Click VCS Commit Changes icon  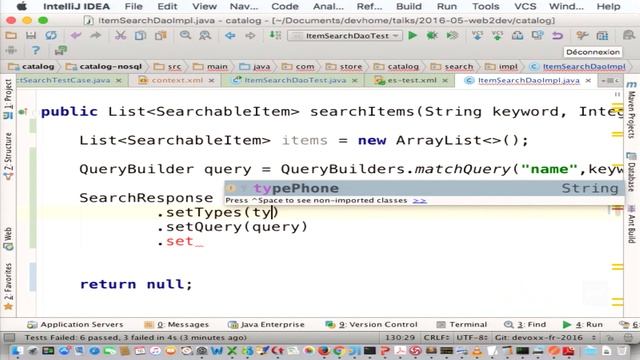(497, 36)
